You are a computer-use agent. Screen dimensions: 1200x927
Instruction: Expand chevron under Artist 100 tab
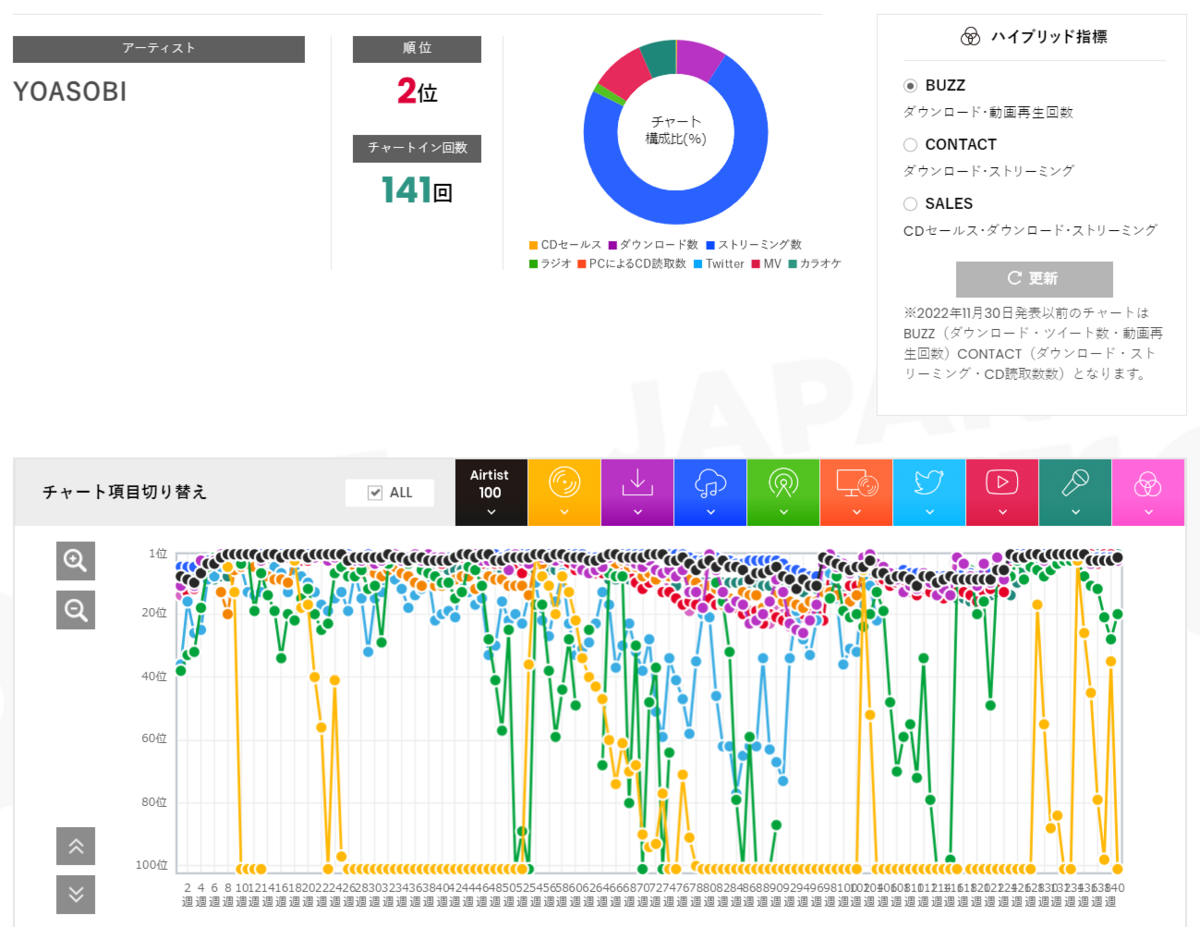point(490,512)
